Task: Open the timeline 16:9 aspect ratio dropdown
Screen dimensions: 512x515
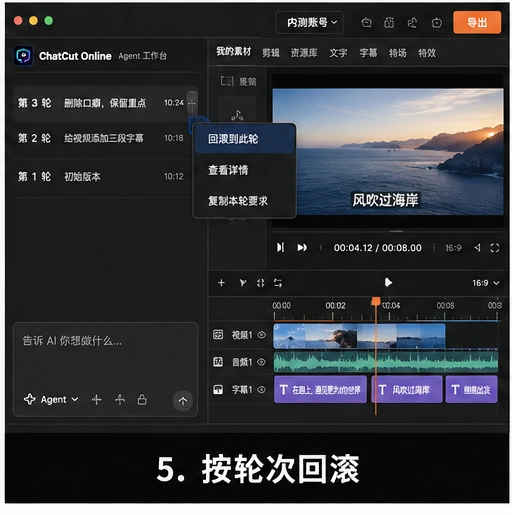Action: pos(486,283)
